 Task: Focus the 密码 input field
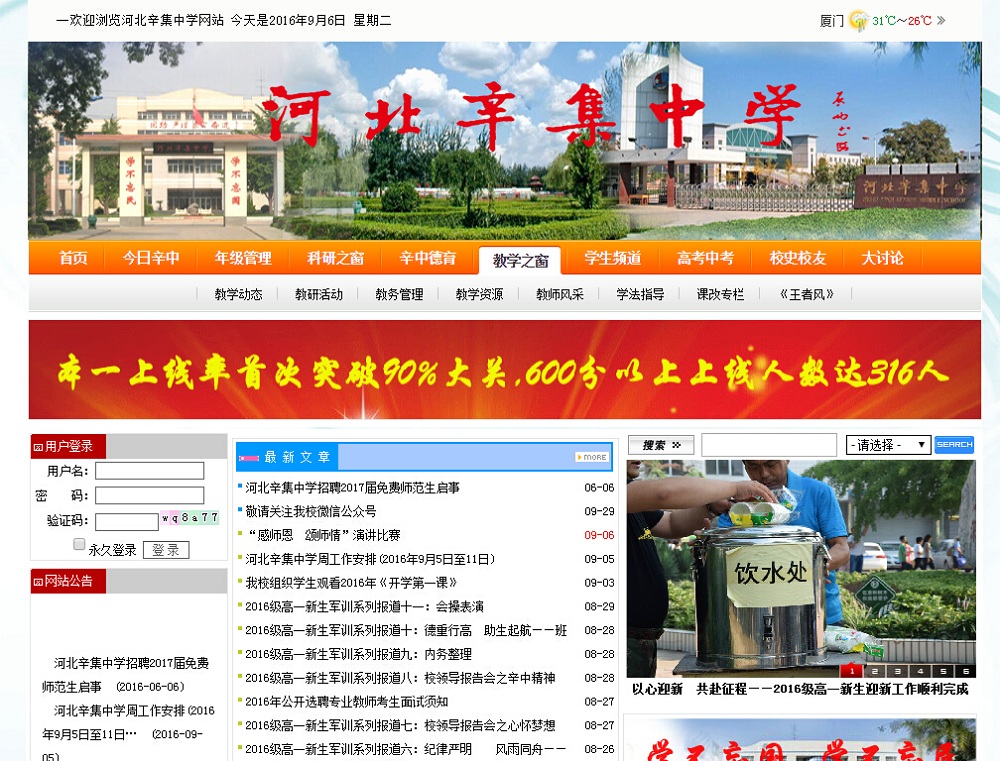pos(149,496)
